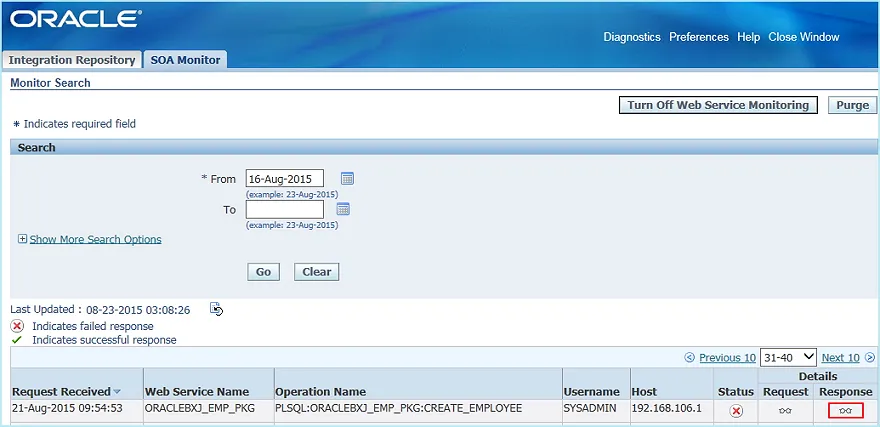Viewport: 880px width, 427px height.
Task: Click the Last Updated timestamp text
Action: 138,310
